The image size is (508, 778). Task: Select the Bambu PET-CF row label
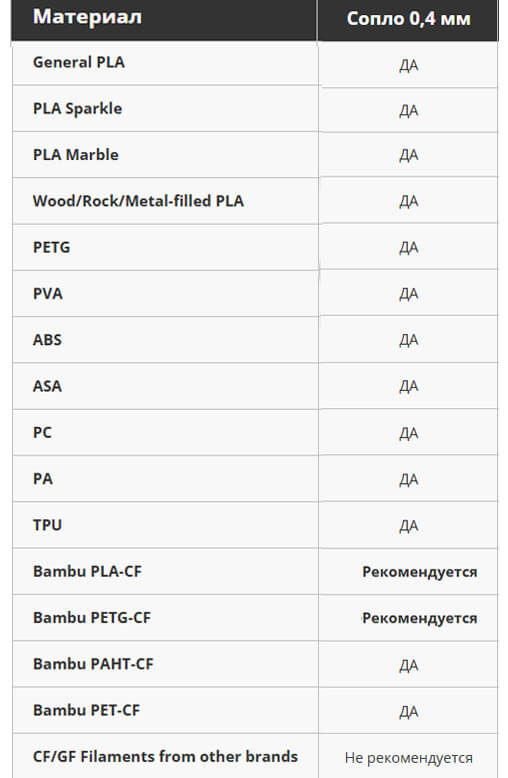pos(86,710)
